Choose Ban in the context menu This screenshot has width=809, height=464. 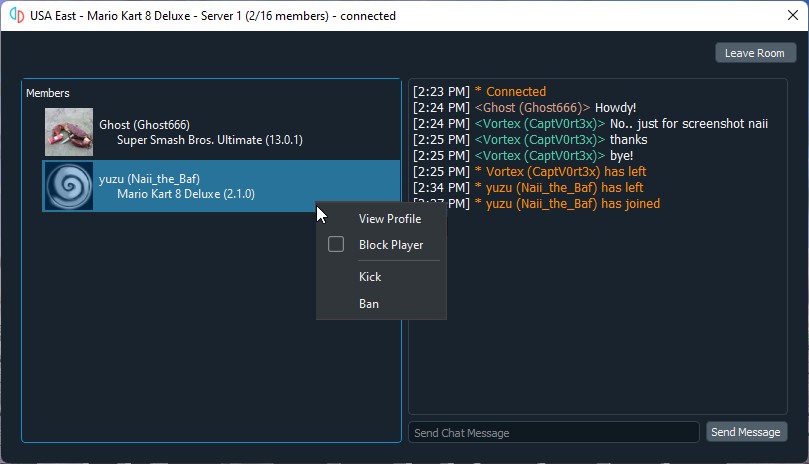369,304
